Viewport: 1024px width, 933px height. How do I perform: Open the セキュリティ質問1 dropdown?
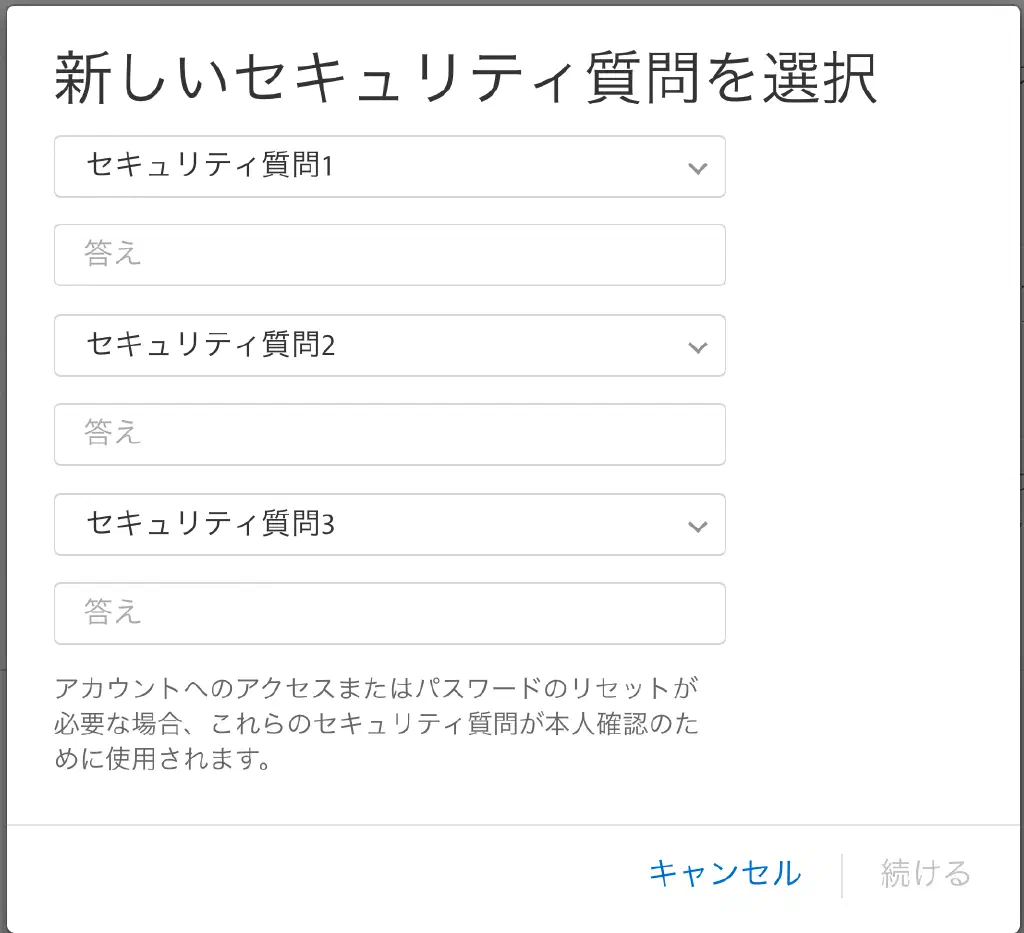pos(389,167)
